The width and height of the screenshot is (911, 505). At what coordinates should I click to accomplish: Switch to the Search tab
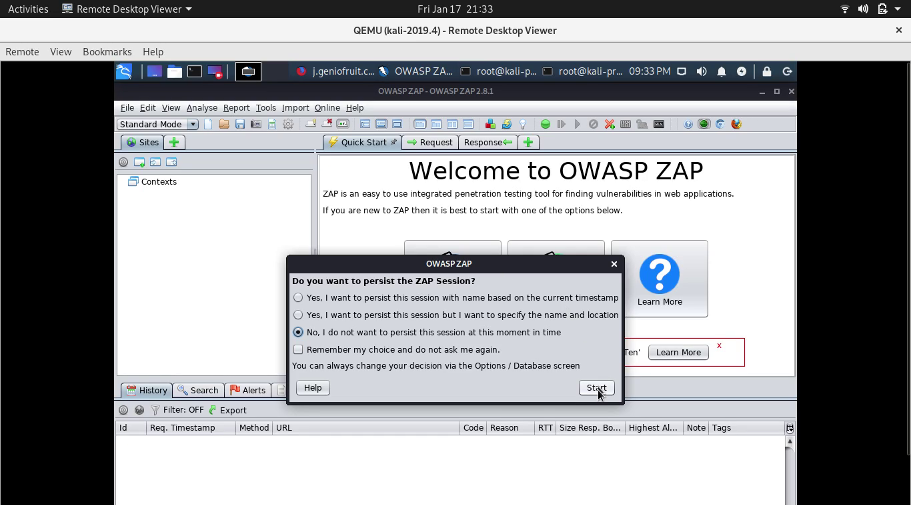198,390
